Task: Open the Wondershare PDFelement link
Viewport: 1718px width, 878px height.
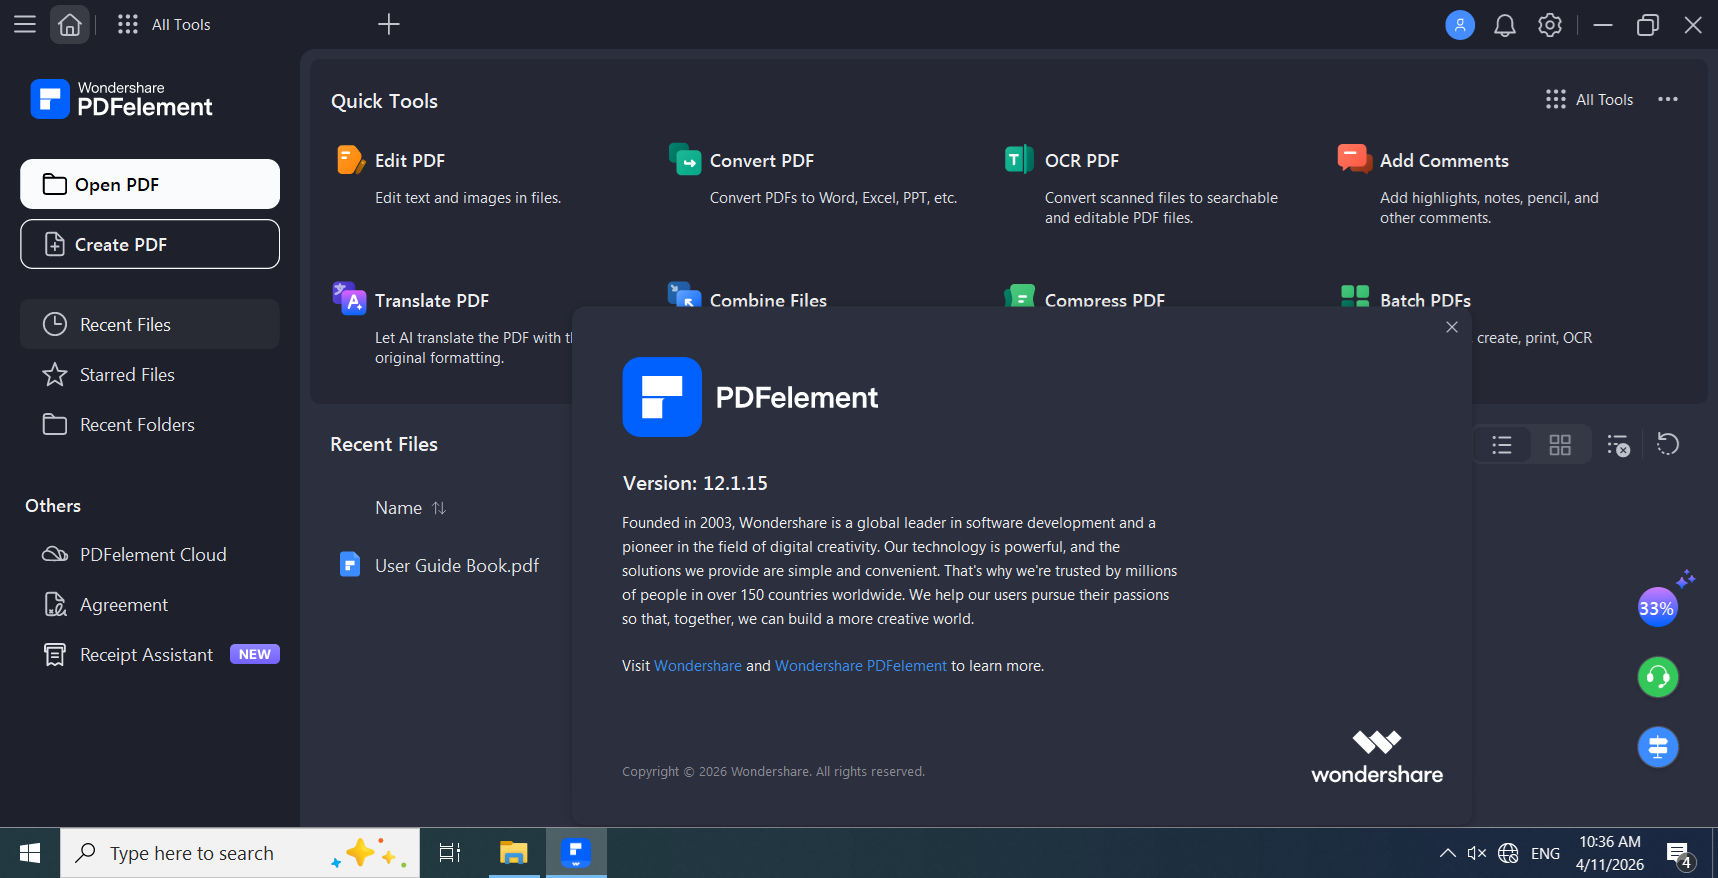Action: coord(861,666)
